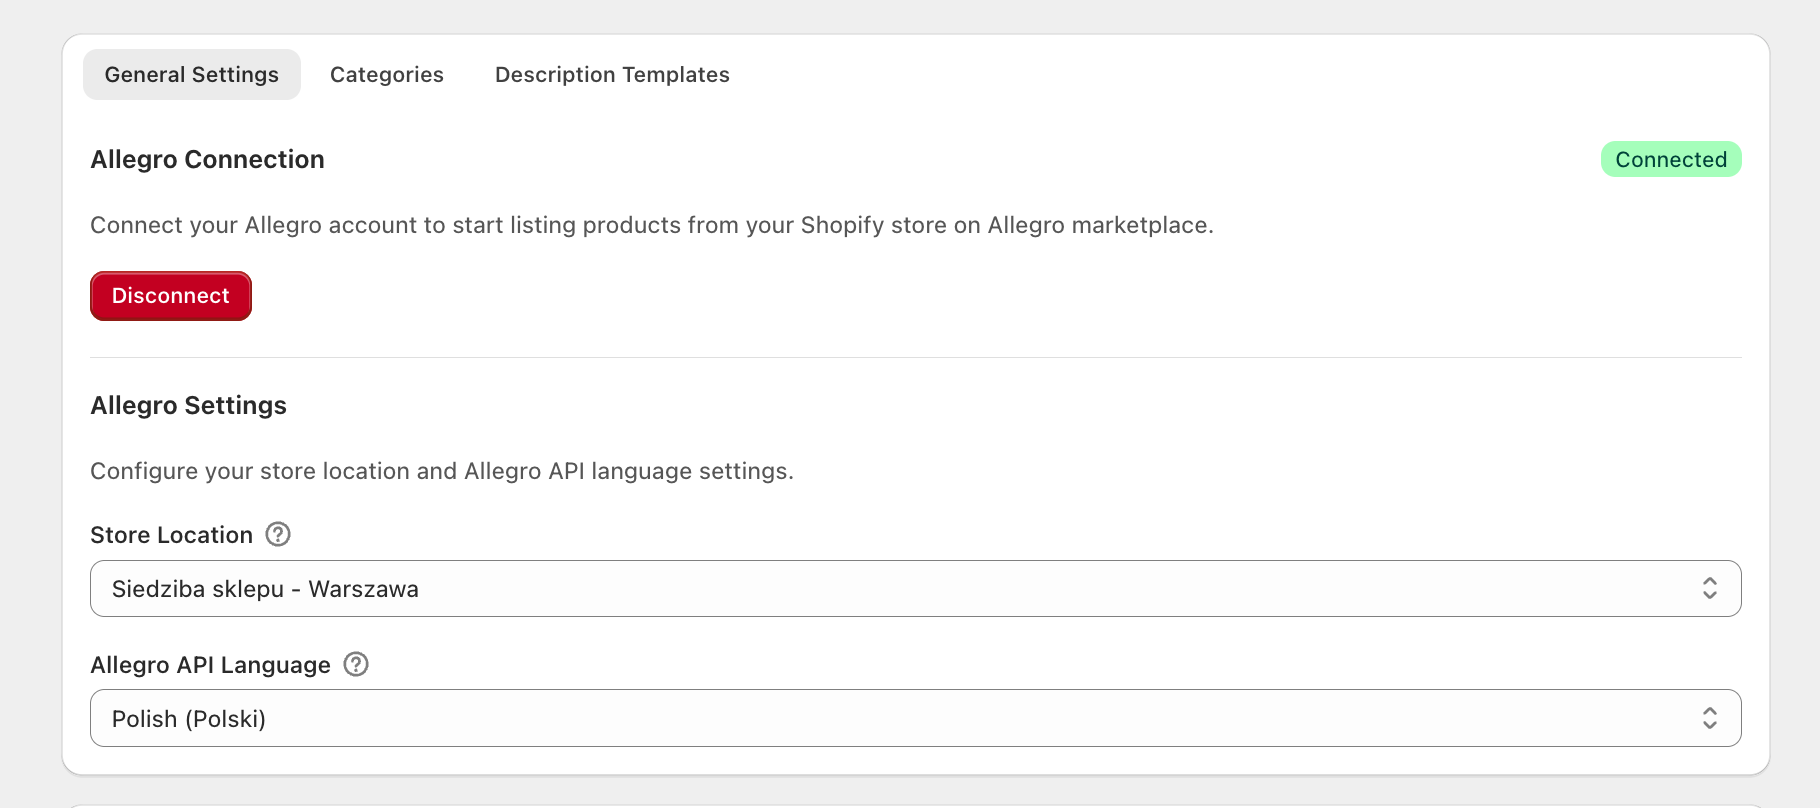Open the Categories tab
The image size is (1820, 808).
[x=387, y=75]
